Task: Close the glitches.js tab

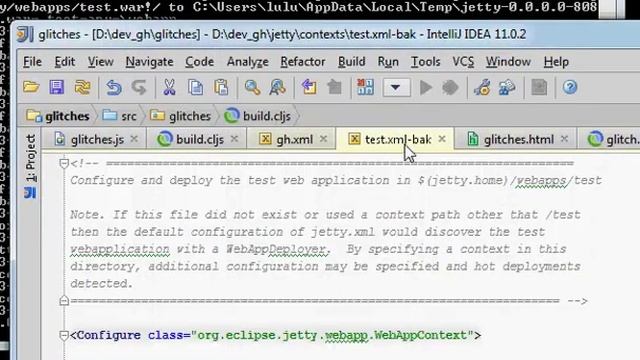Action: point(134,139)
